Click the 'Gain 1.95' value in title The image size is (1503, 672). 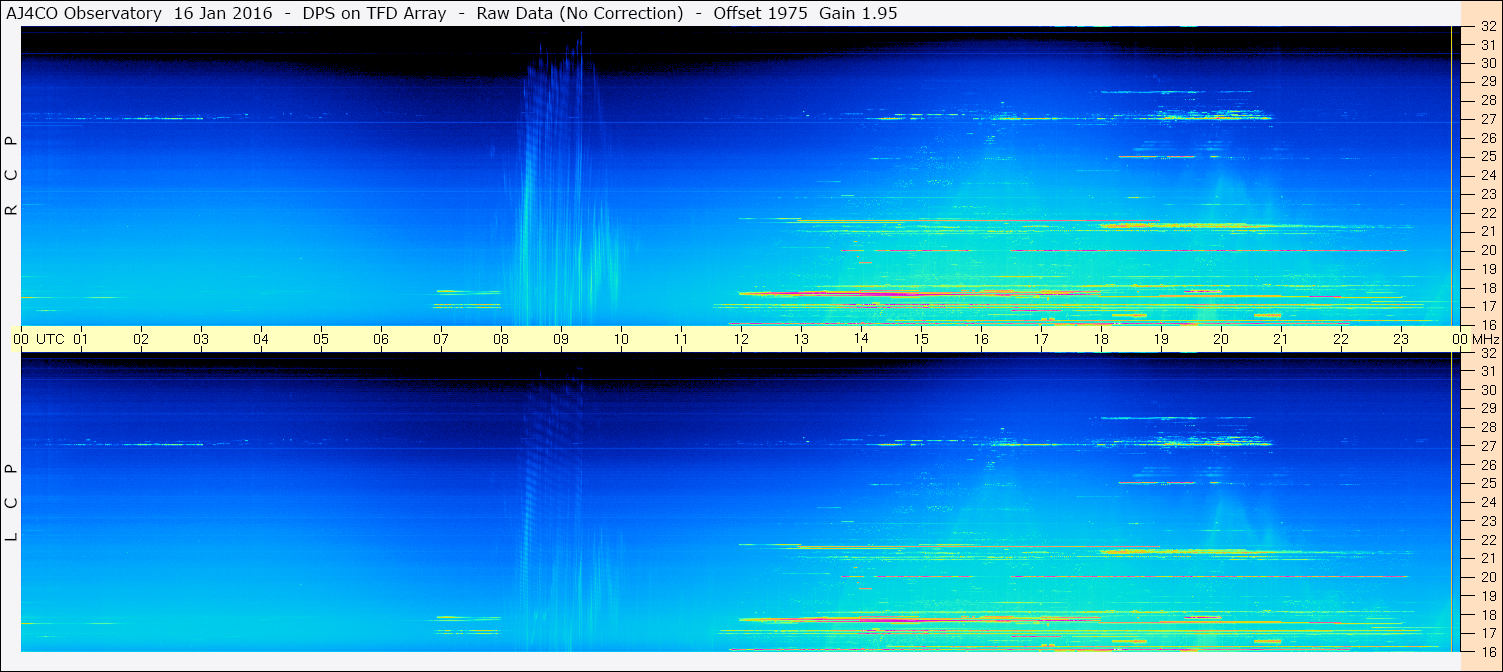[x=858, y=13]
